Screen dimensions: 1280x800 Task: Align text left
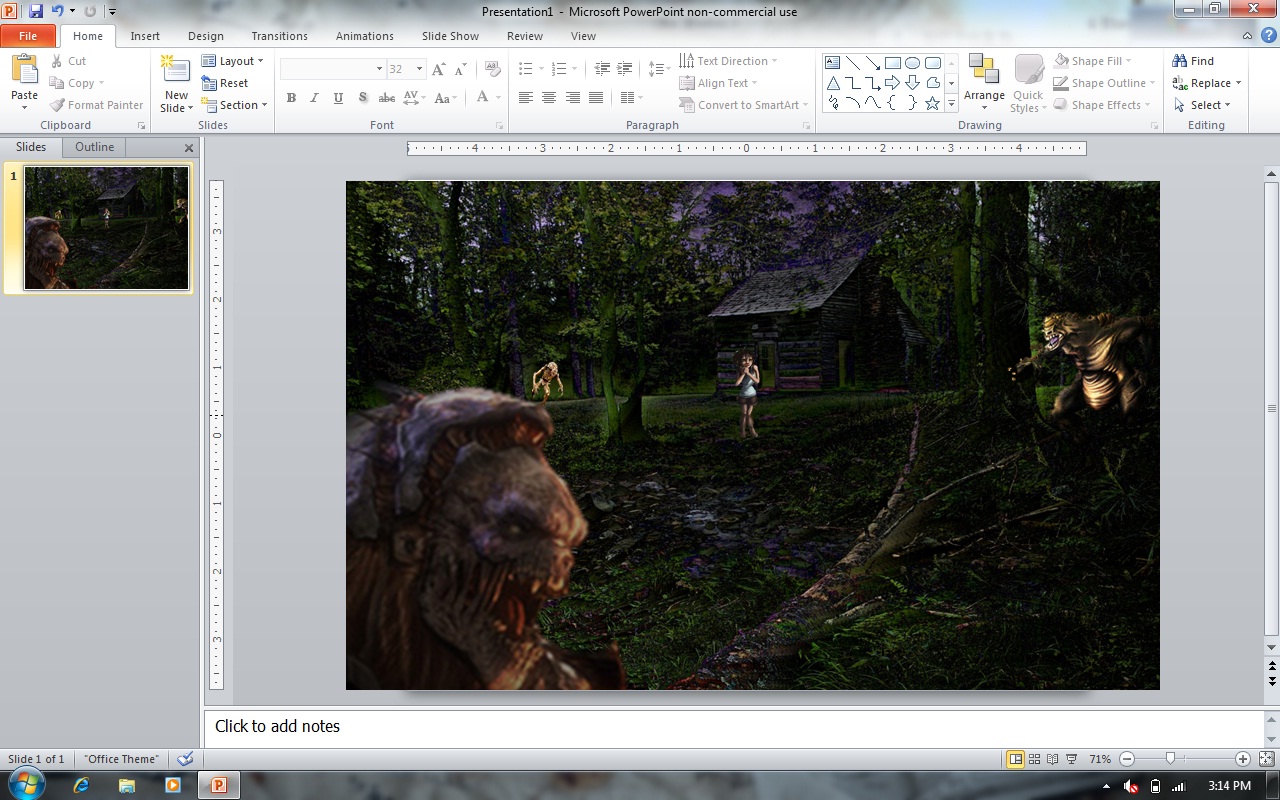525,98
